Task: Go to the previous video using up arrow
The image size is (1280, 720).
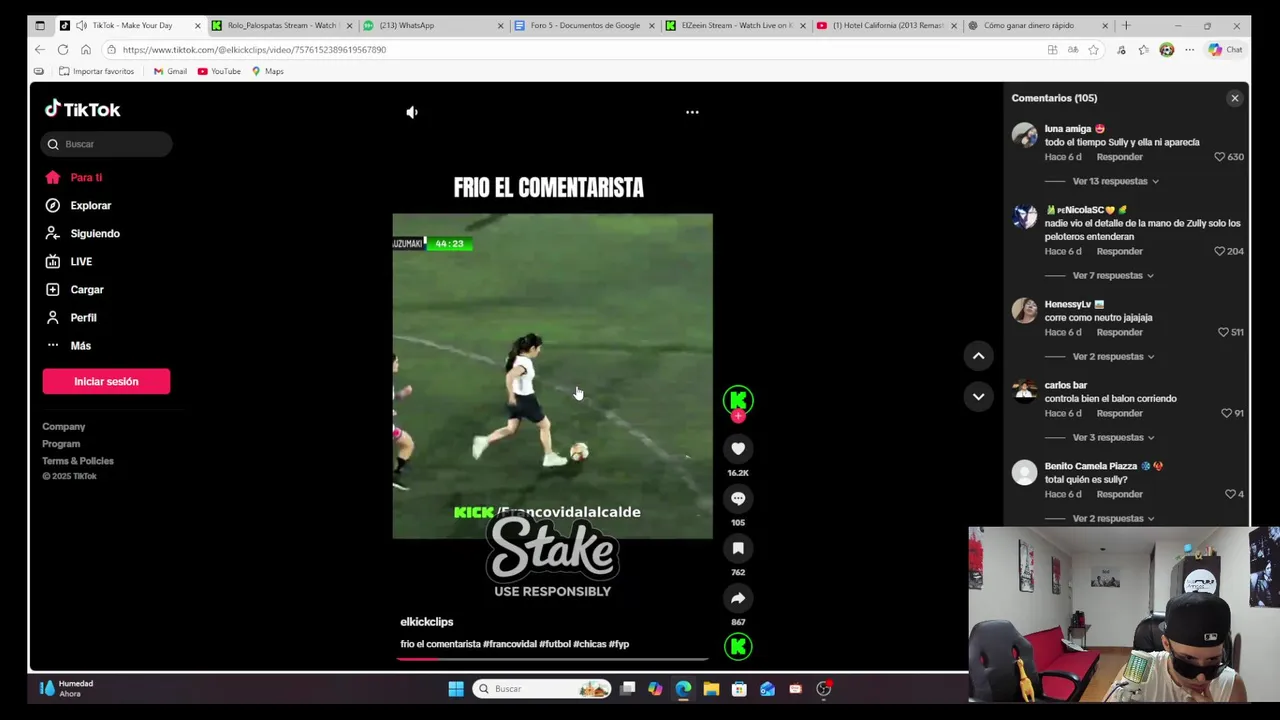Action: click(978, 356)
